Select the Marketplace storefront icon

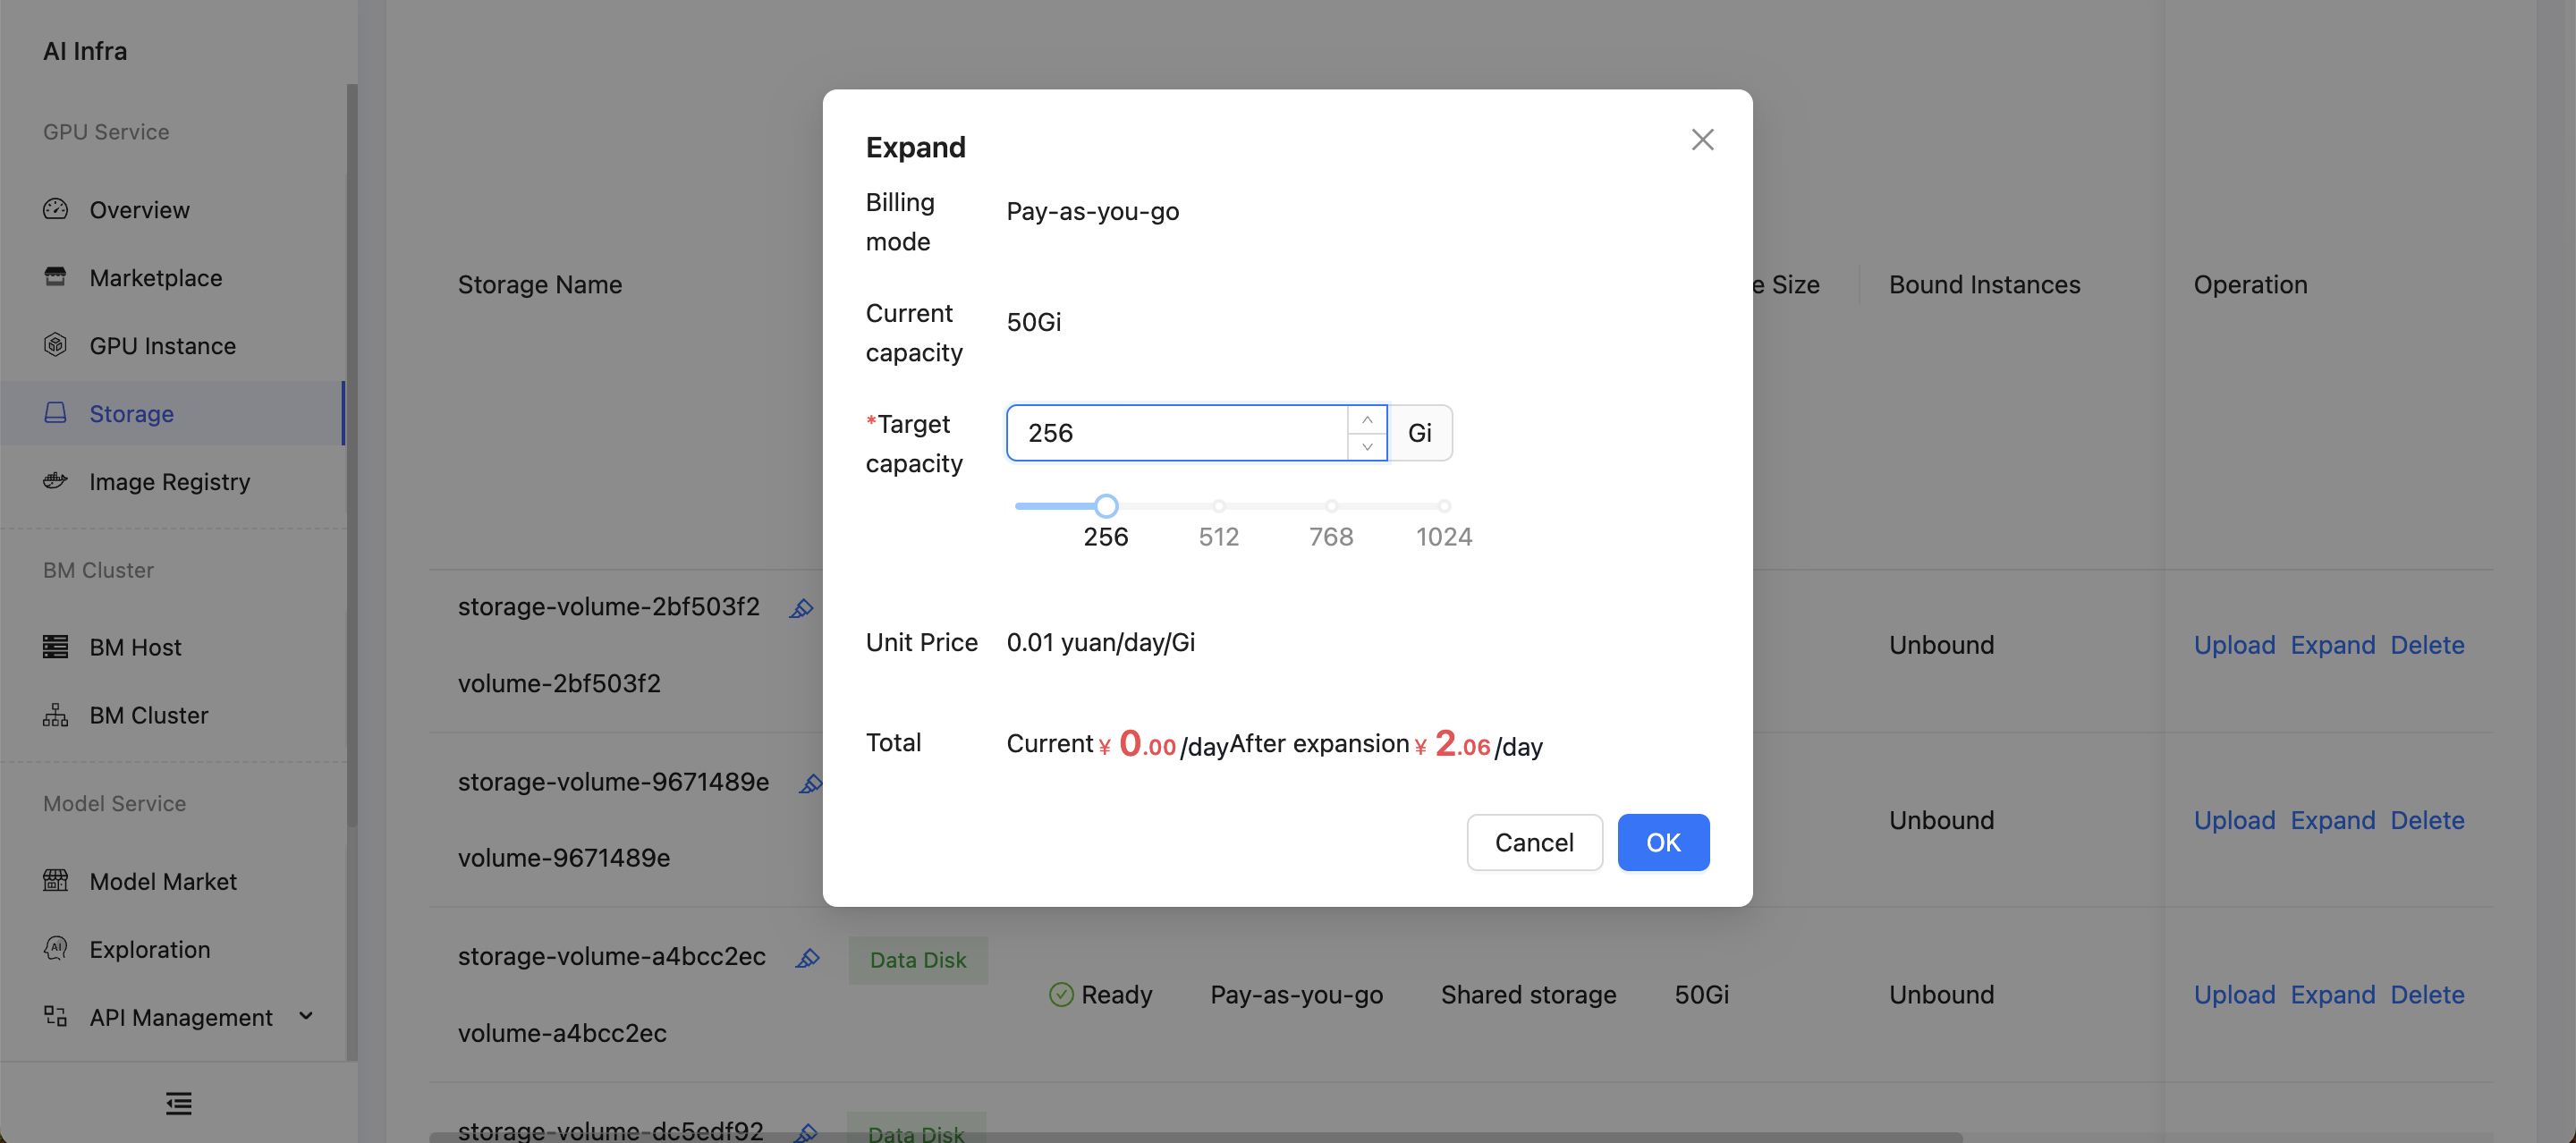(x=55, y=277)
